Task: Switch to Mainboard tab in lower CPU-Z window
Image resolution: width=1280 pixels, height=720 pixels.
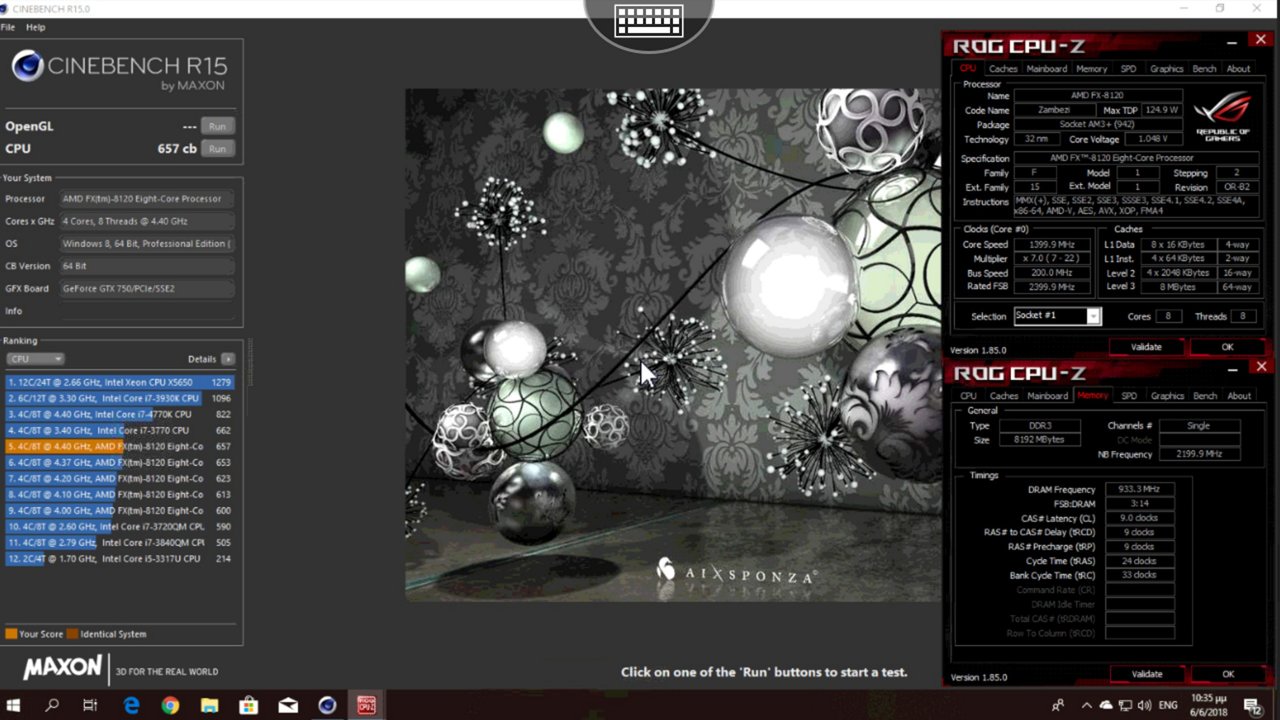Action: pos(1047,396)
